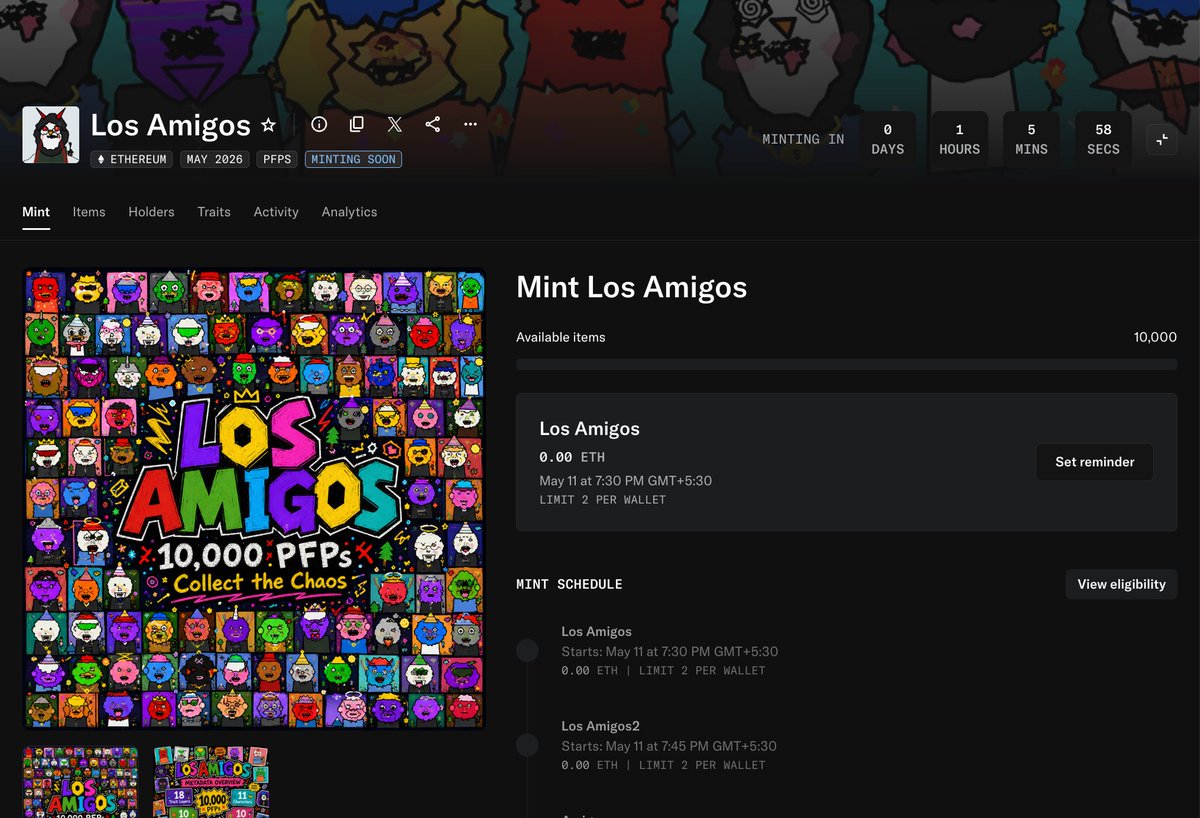Open the X (Twitter) link icon
Viewport: 1200px width, 818px height.
395,124
